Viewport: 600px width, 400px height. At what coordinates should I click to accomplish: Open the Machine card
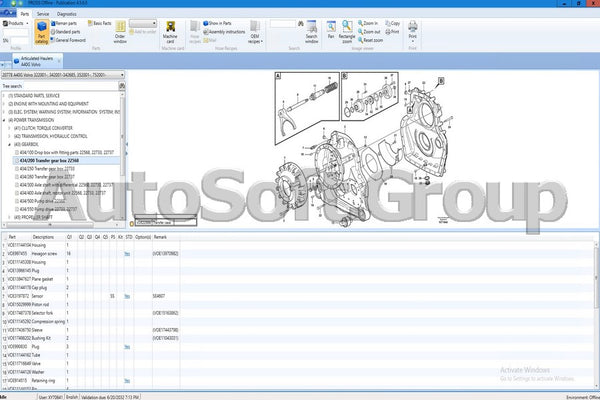tap(170, 32)
